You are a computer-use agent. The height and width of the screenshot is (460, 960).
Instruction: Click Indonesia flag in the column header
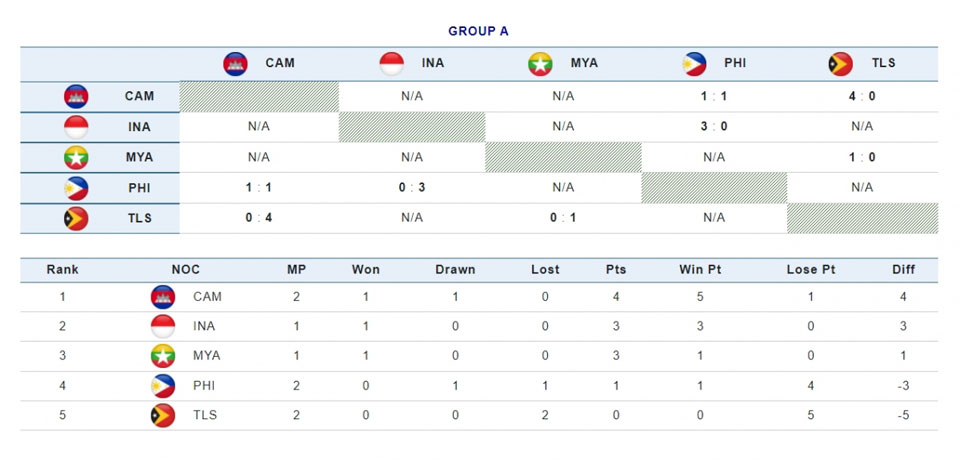[x=392, y=64]
